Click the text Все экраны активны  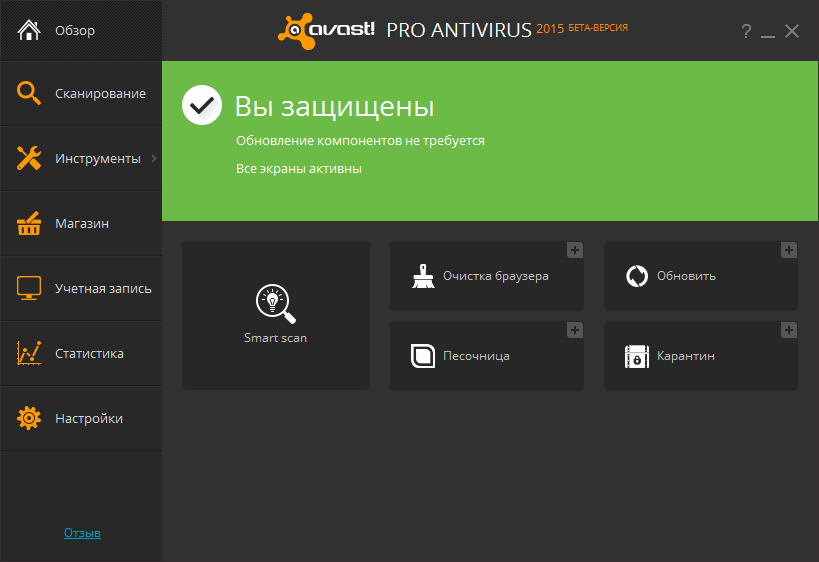pyautogui.click(x=299, y=169)
